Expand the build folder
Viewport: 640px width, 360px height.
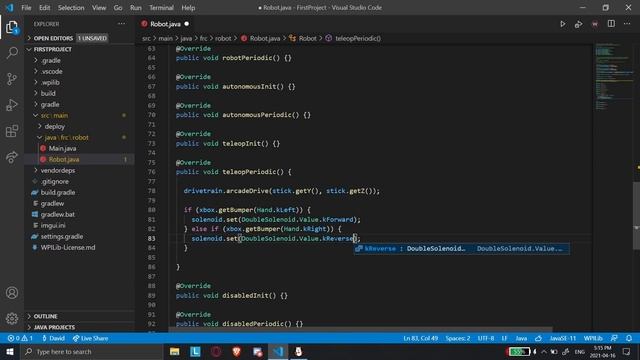80,93
